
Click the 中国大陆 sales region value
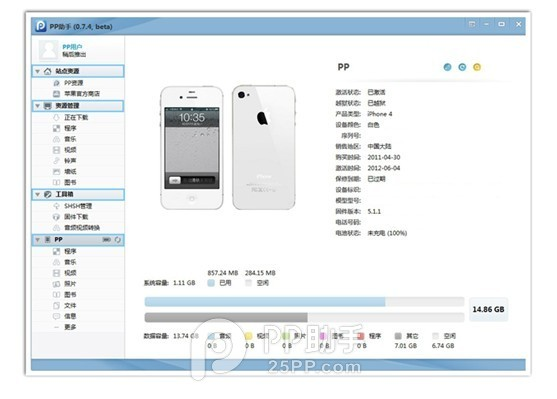tap(379, 146)
